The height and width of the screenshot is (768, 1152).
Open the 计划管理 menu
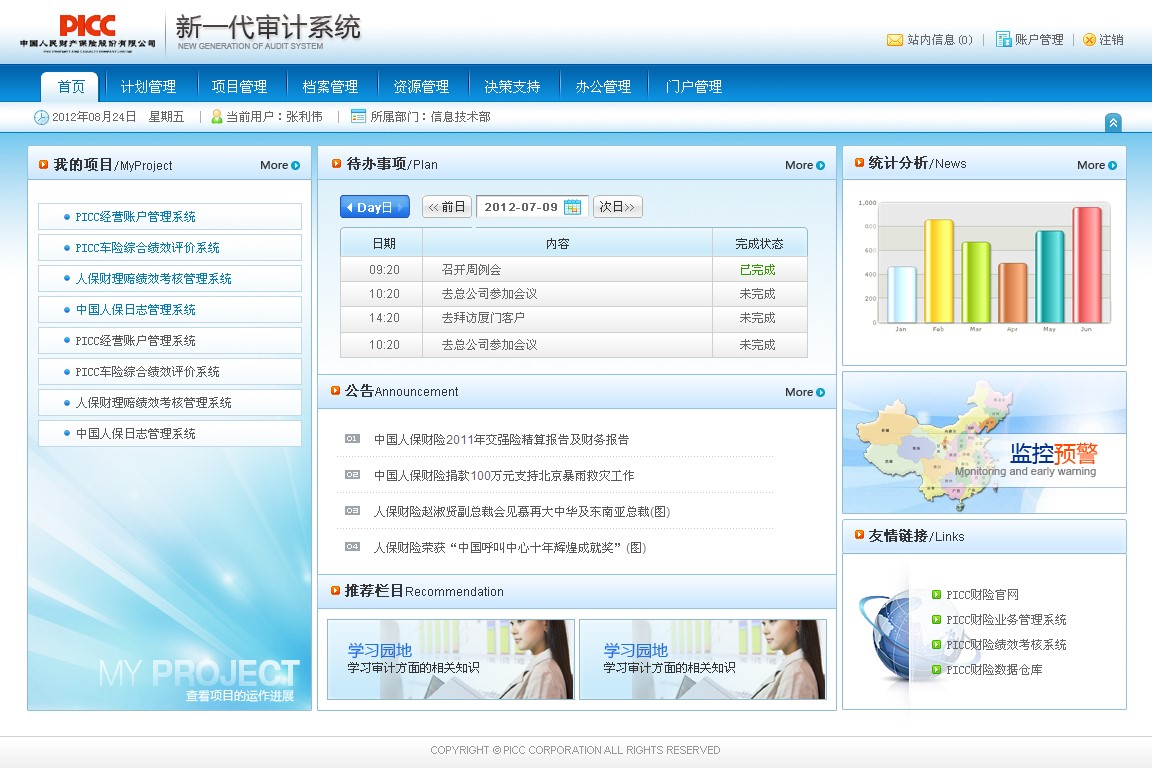[x=148, y=87]
